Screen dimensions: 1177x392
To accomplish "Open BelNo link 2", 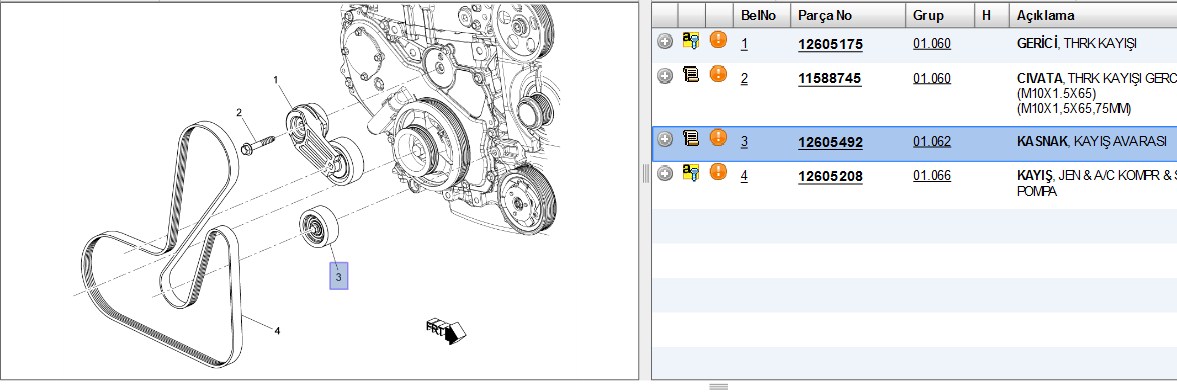I will [x=744, y=78].
